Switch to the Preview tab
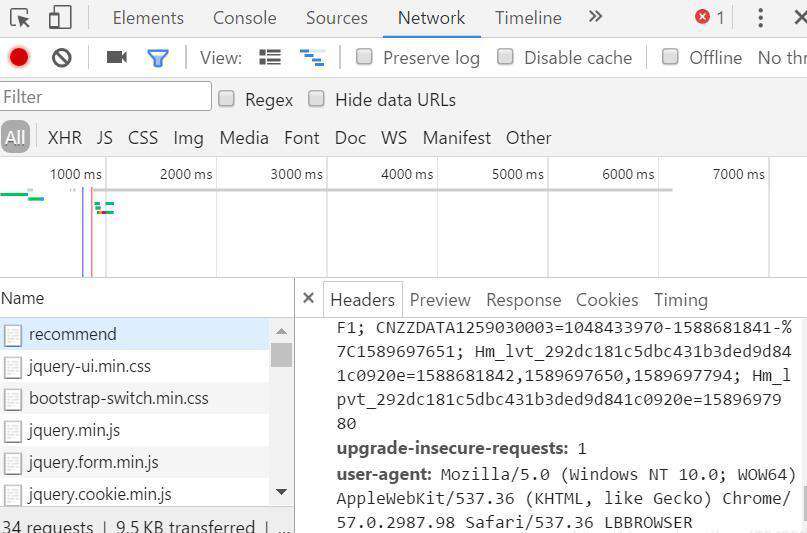807x533 pixels. tap(440, 299)
